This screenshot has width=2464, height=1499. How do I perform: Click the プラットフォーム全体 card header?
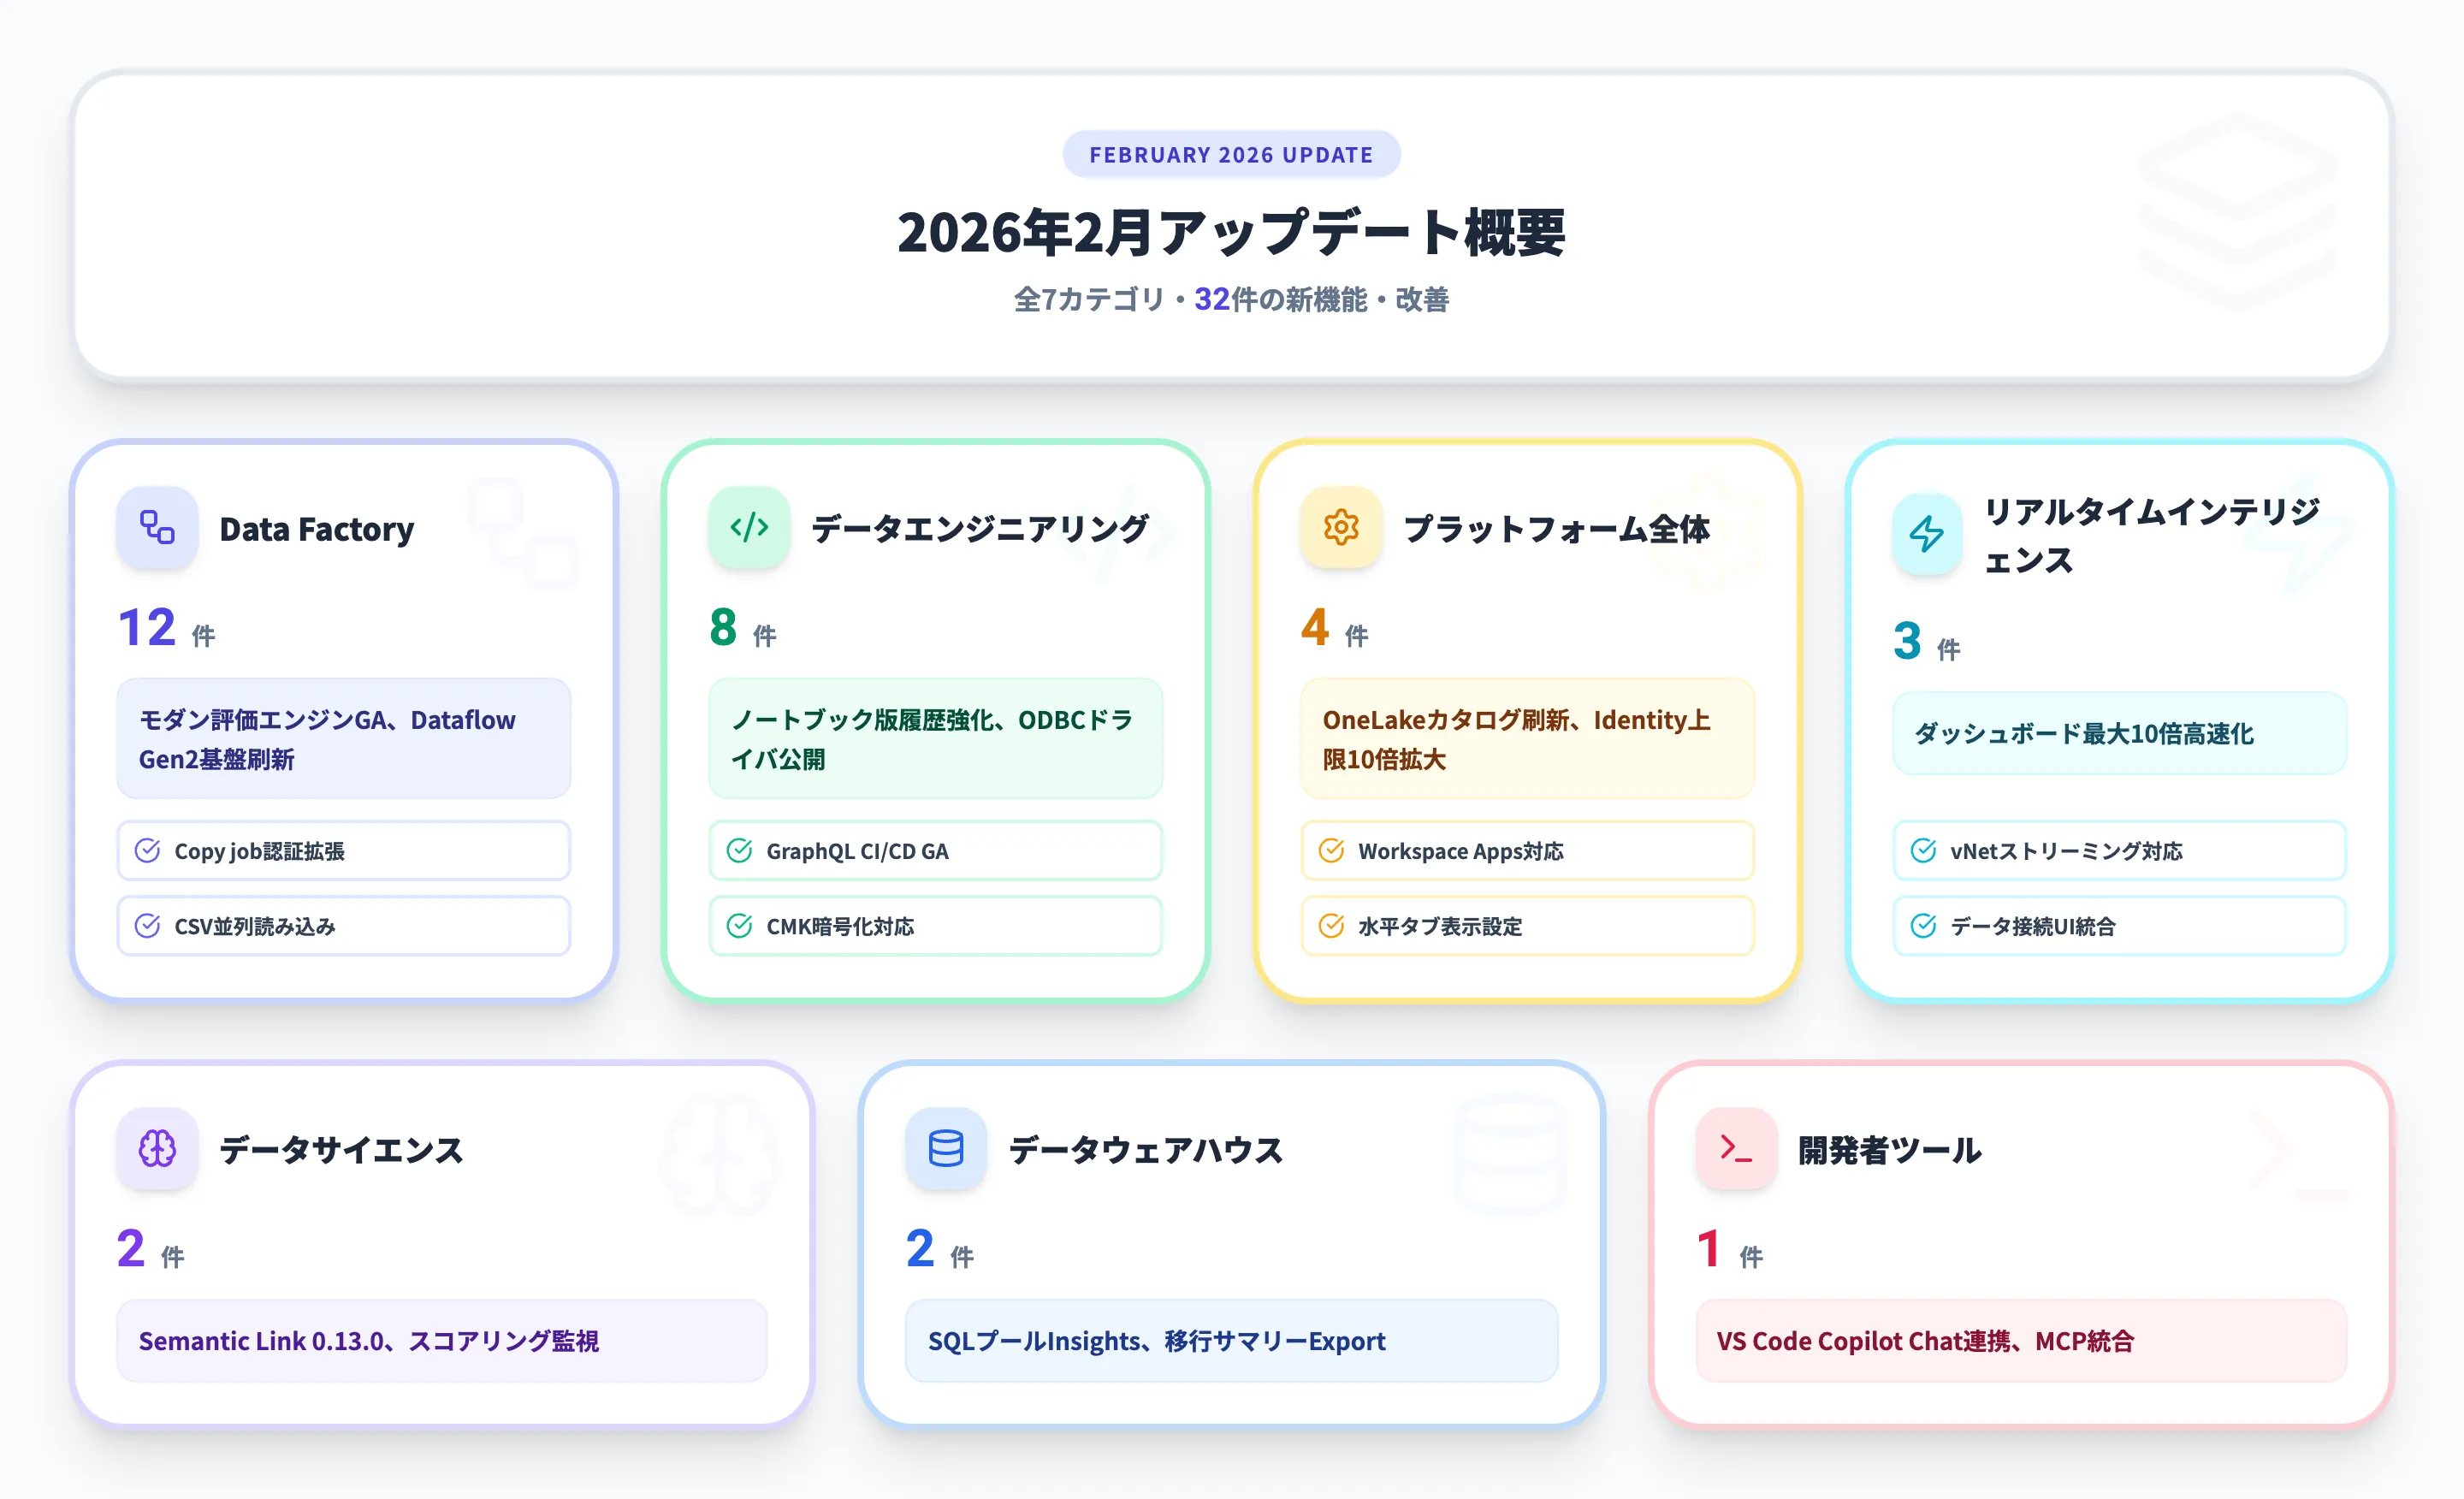click(x=1558, y=530)
